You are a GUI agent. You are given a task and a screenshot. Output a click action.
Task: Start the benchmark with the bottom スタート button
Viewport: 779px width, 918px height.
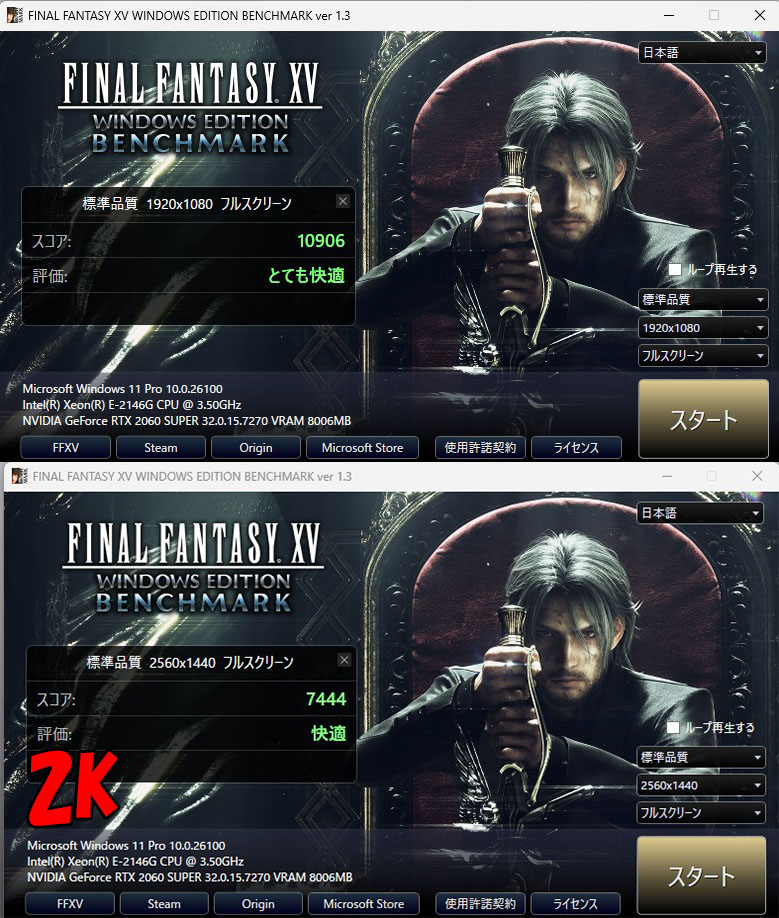click(701, 876)
